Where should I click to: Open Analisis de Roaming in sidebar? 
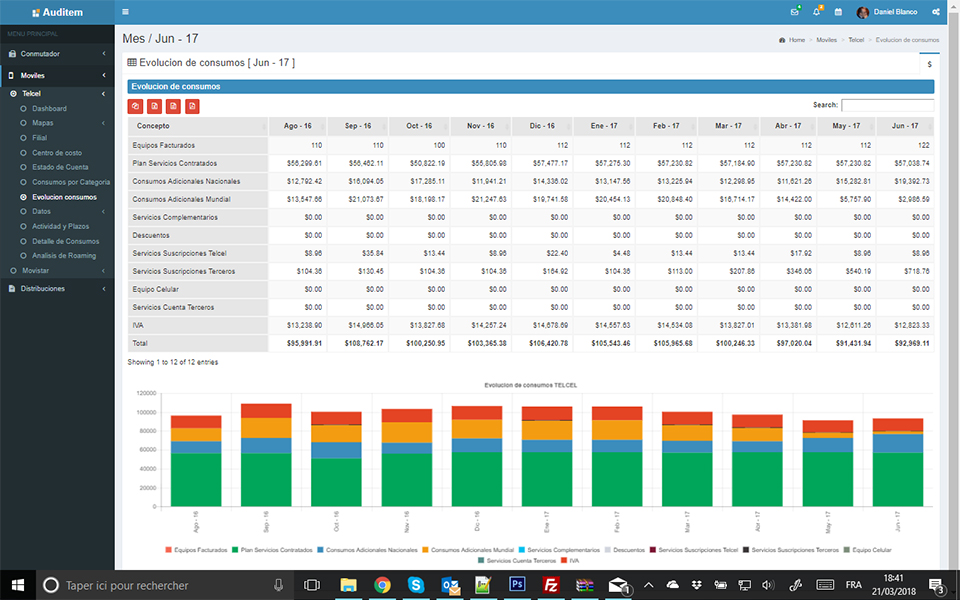[64, 256]
